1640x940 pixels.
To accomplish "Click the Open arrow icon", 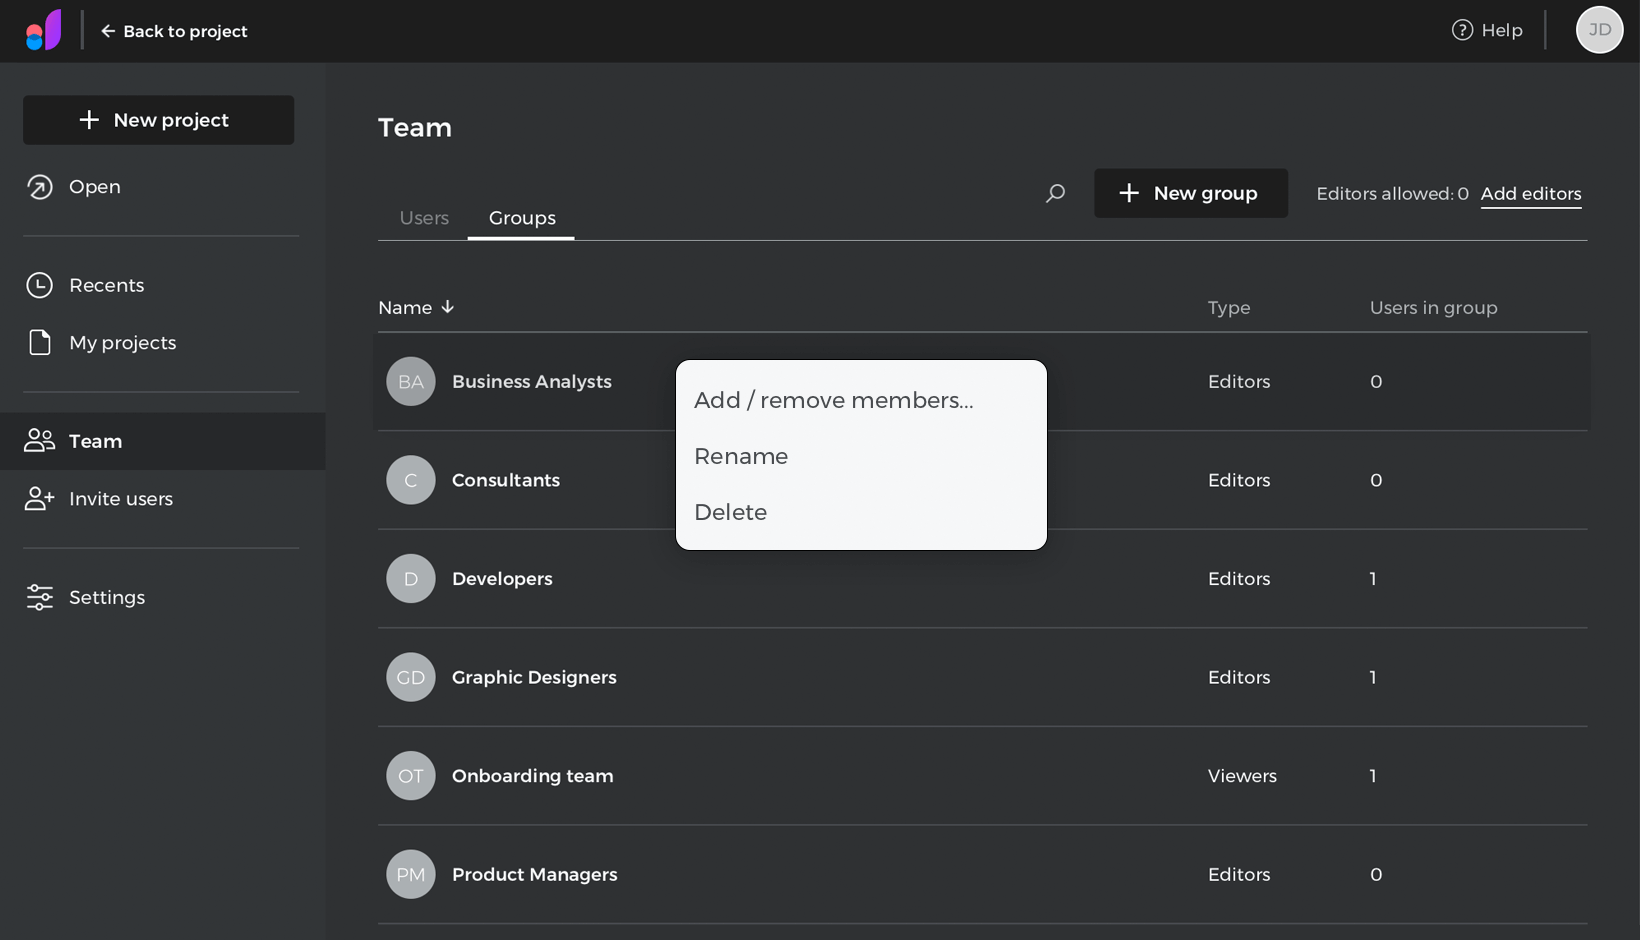I will pyautogui.click(x=39, y=187).
